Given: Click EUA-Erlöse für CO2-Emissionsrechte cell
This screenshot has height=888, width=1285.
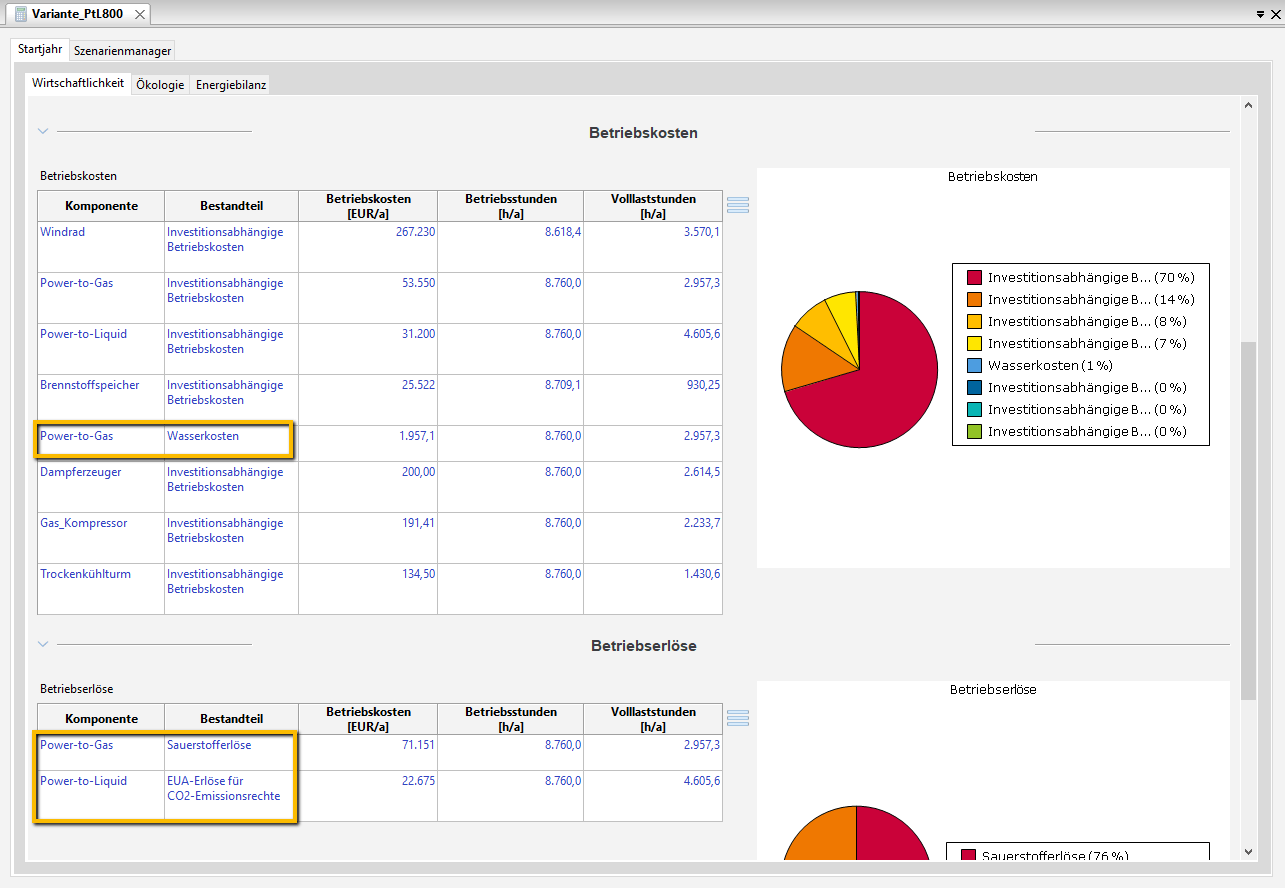Looking at the screenshot, I should pyautogui.click(x=231, y=796).
